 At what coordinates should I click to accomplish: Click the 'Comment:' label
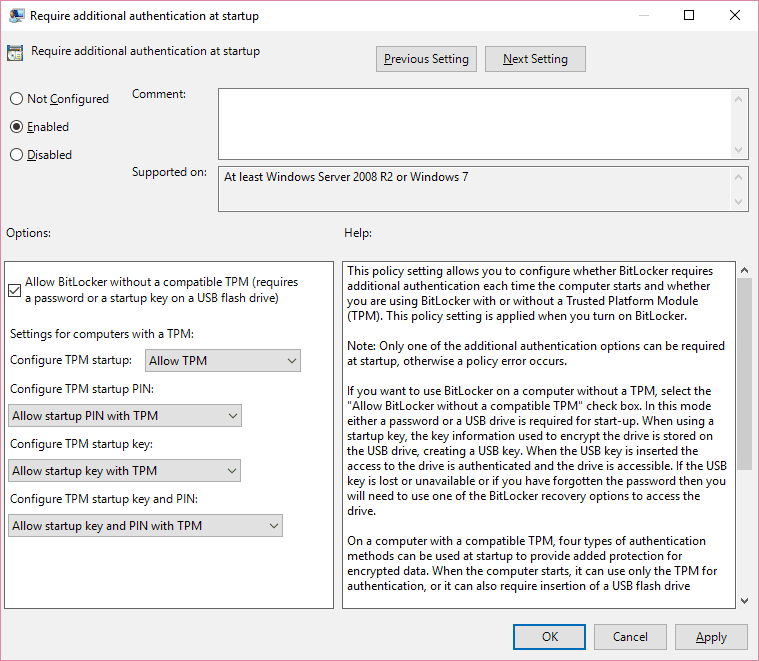(159, 94)
